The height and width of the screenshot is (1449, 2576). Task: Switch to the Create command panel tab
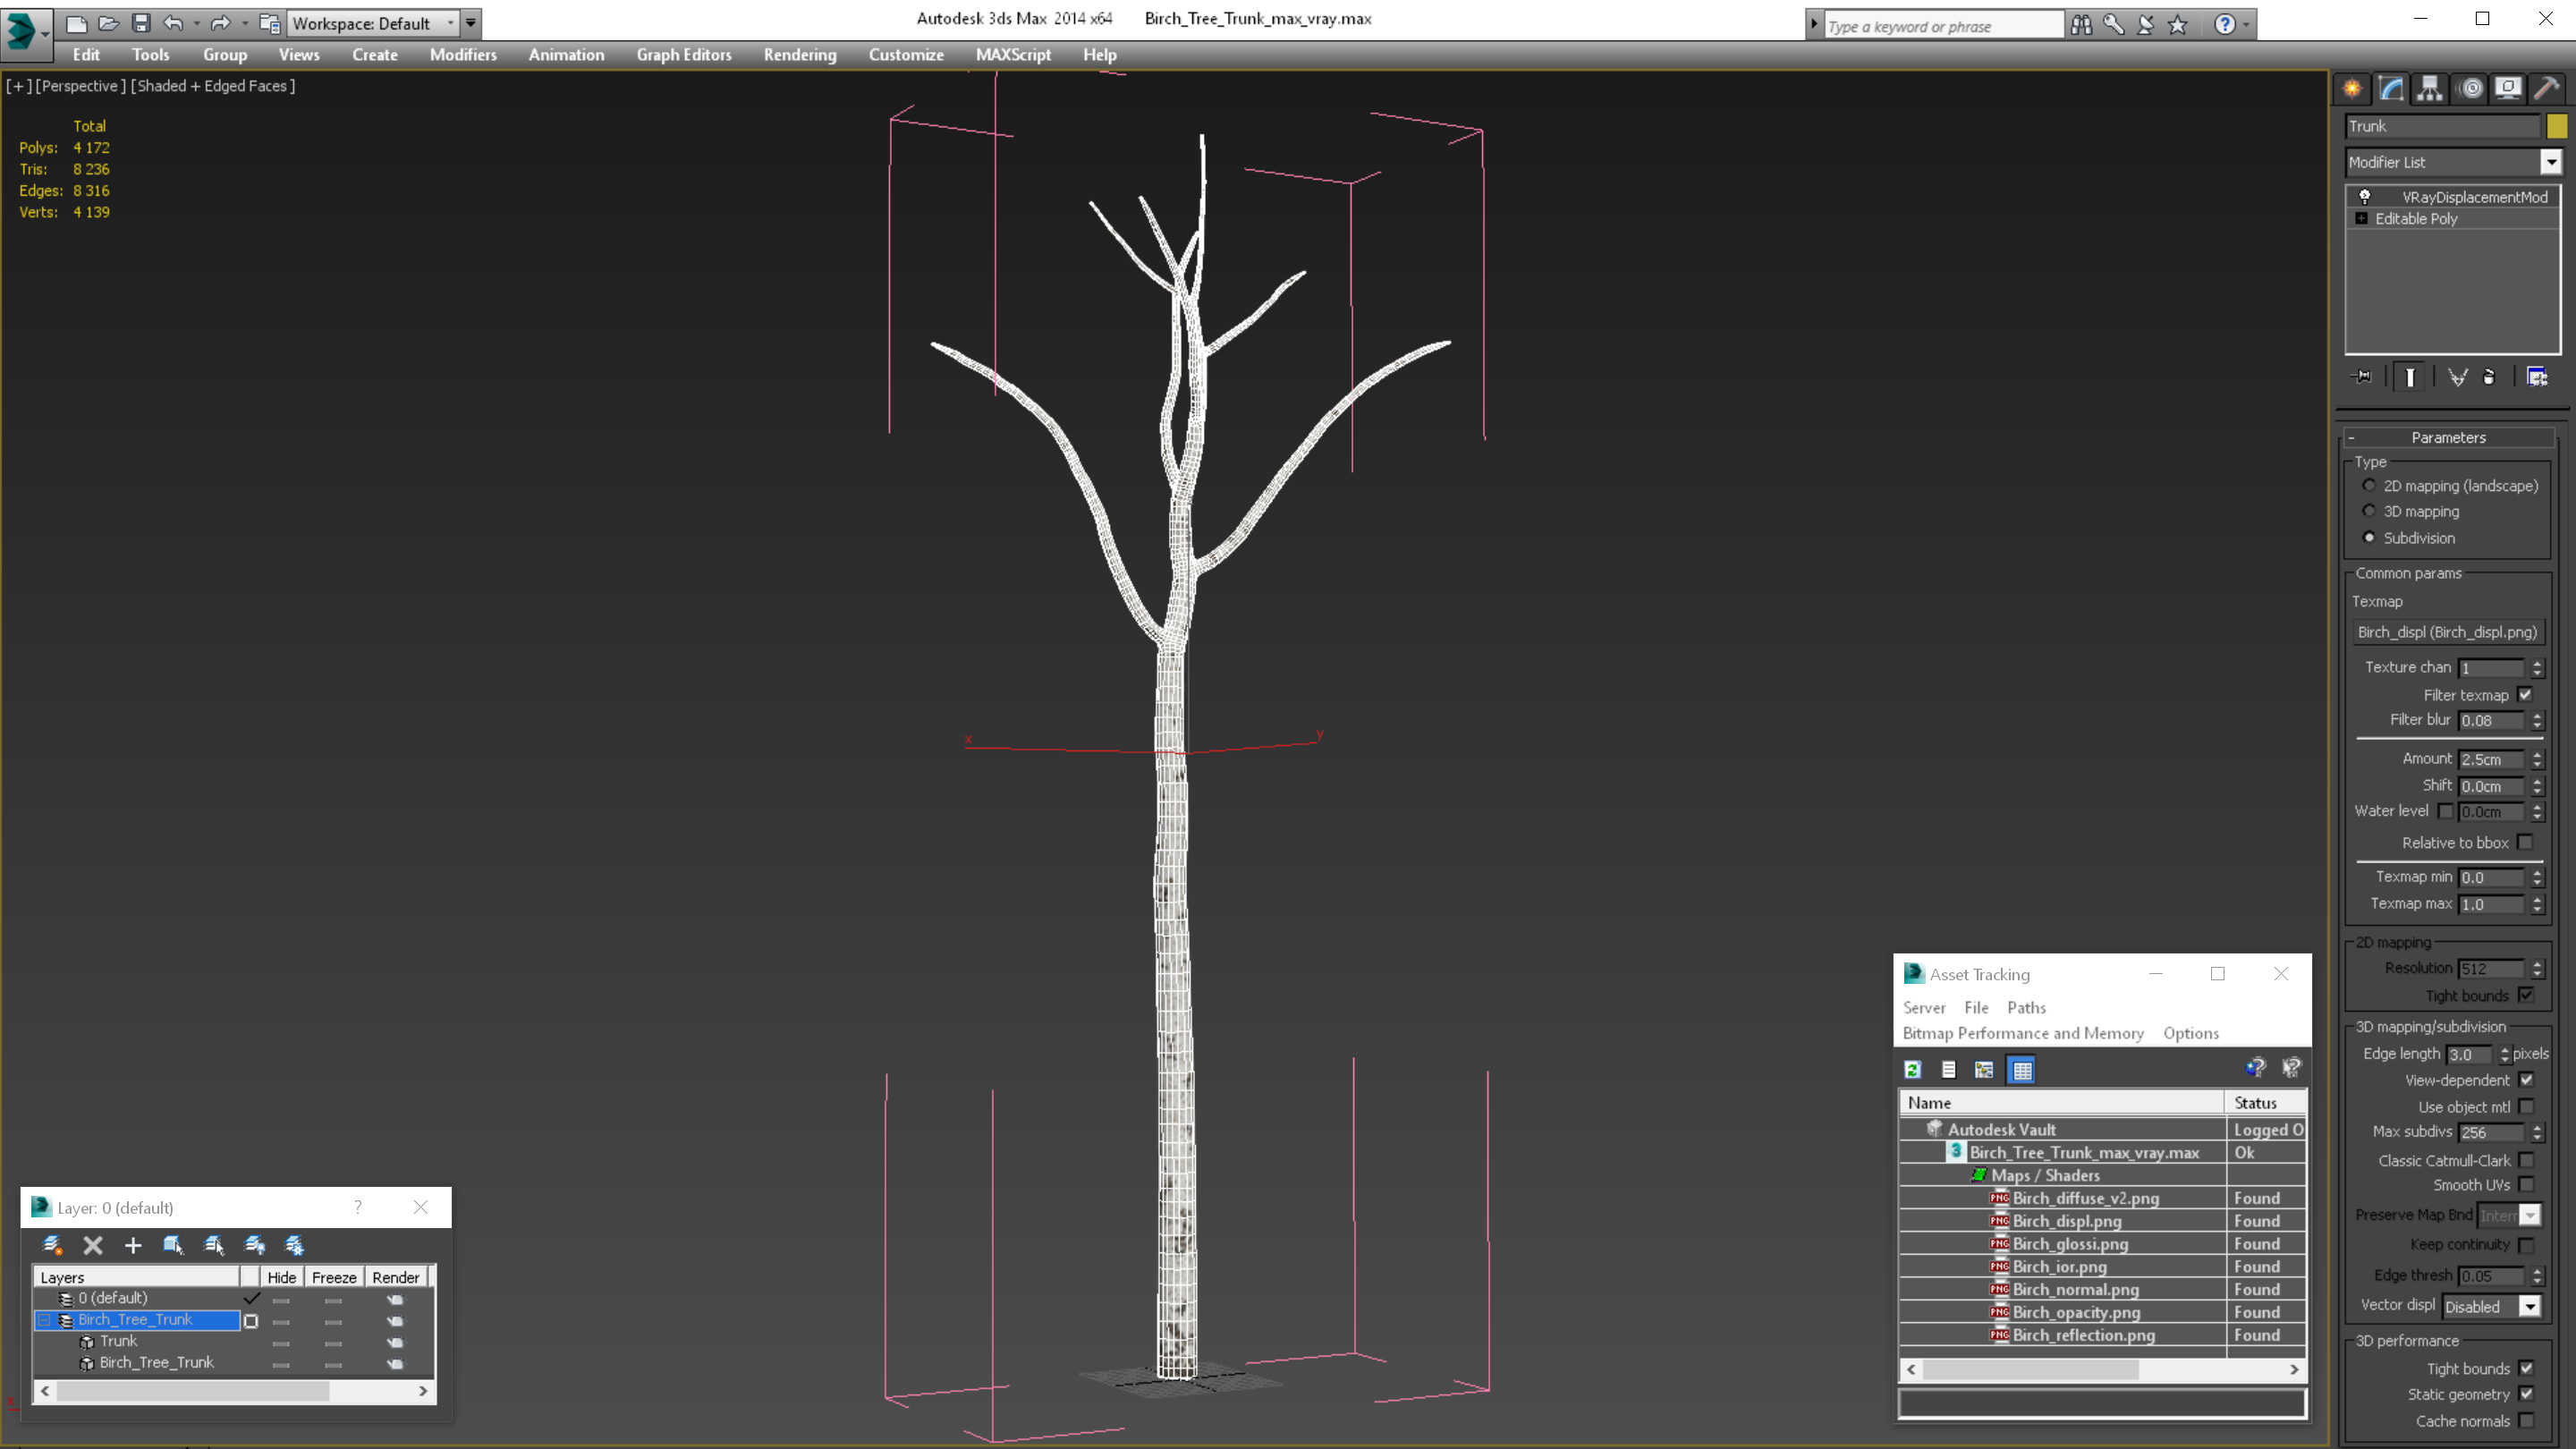[2352, 89]
